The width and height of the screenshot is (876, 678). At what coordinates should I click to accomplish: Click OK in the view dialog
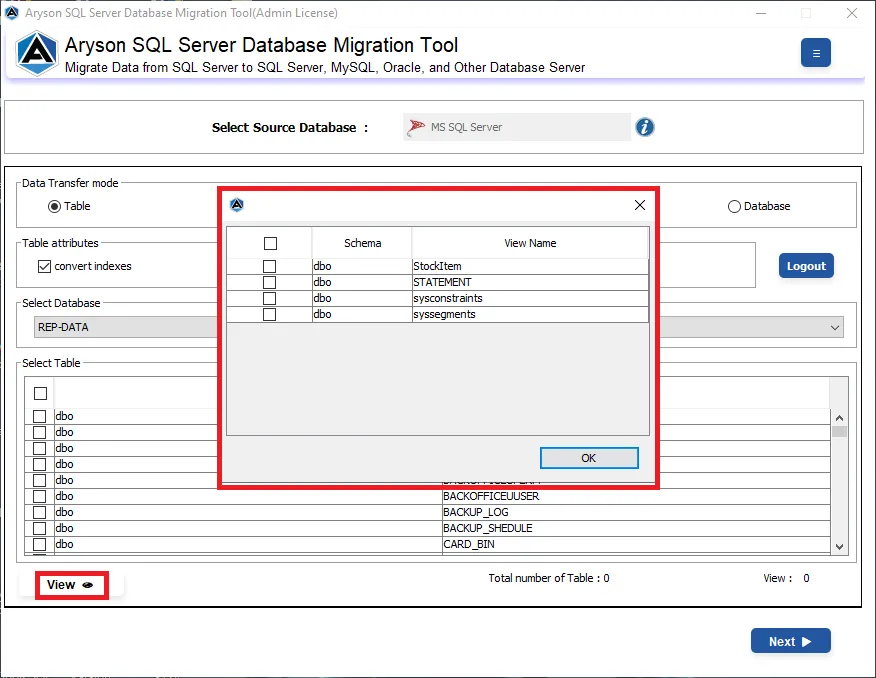[589, 458]
